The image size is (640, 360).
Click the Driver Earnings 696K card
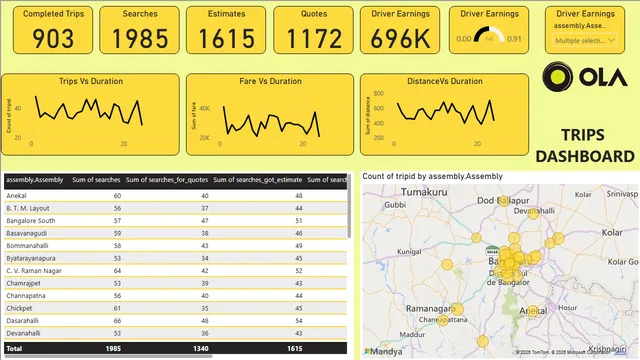400,30
